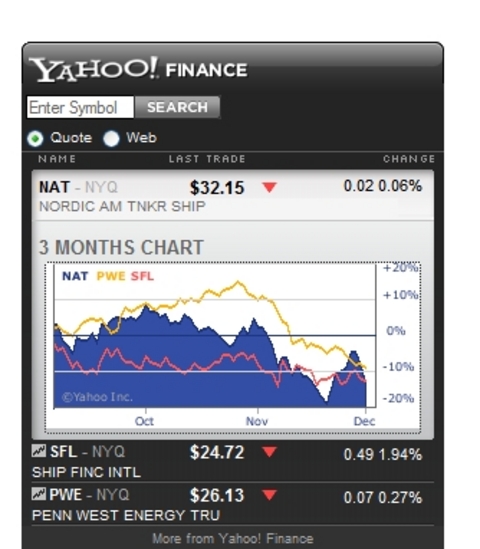
Task: Click the chart icon beside PWE
Action: point(39,494)
